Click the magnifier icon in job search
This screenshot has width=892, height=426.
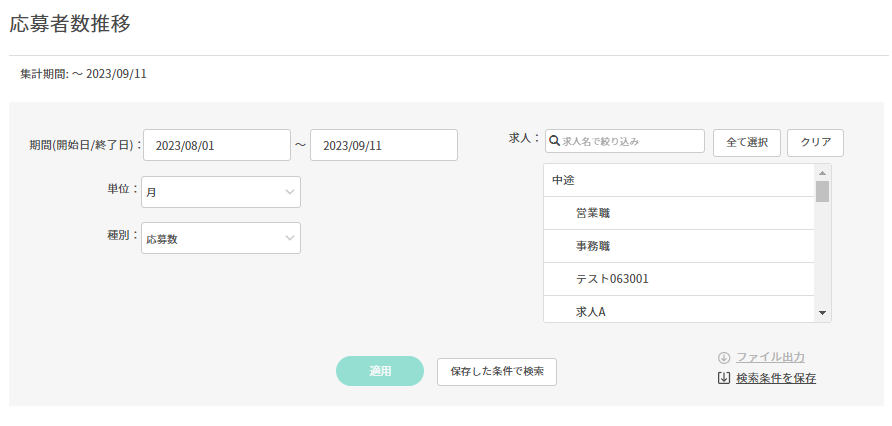tap(554, 142)
